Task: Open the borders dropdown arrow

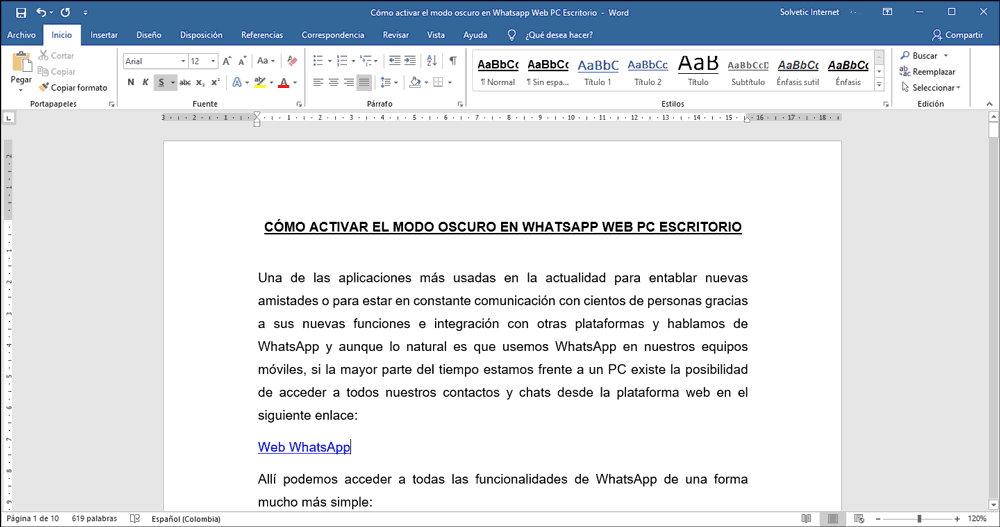Action: click(450, 82)
